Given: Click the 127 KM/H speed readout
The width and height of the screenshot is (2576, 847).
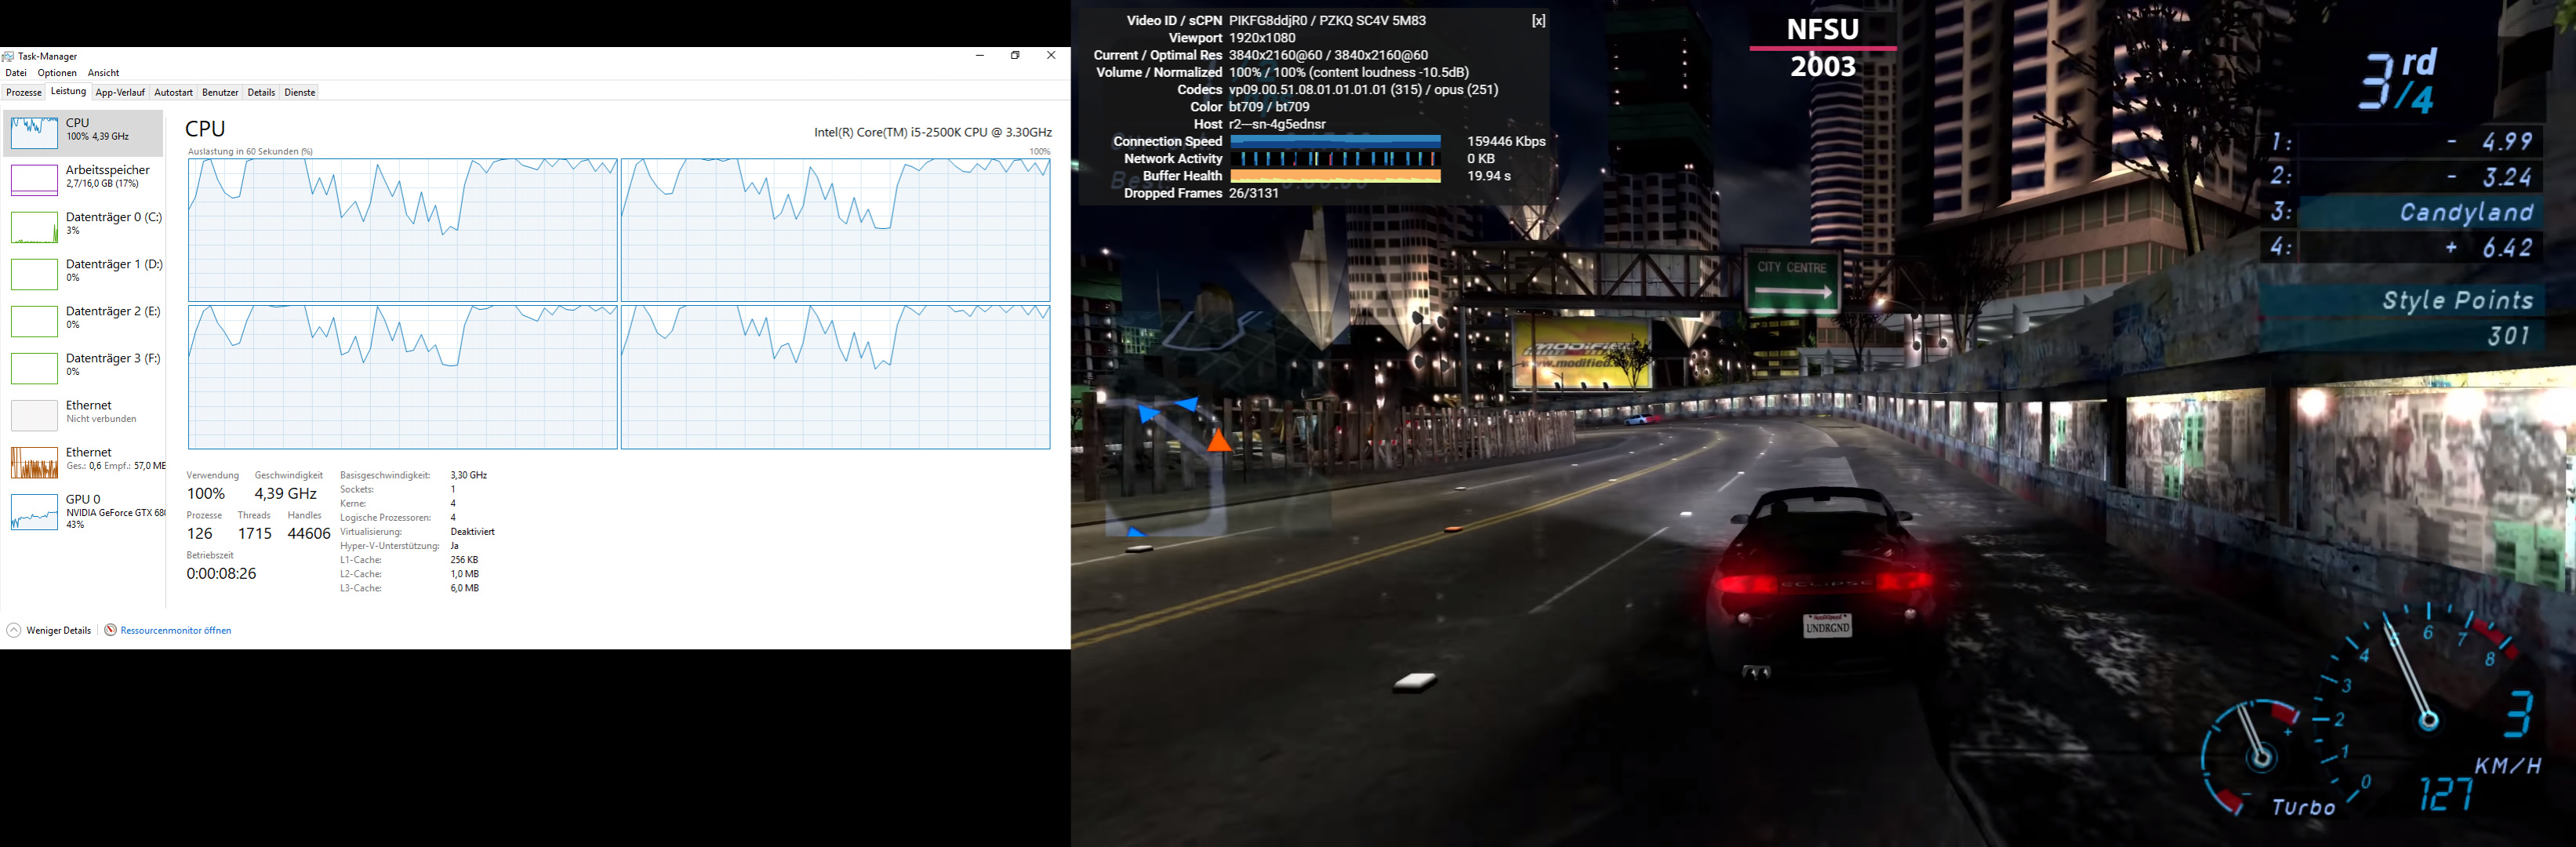Looking at the screenshot, I should click(x=2480, y=784).
